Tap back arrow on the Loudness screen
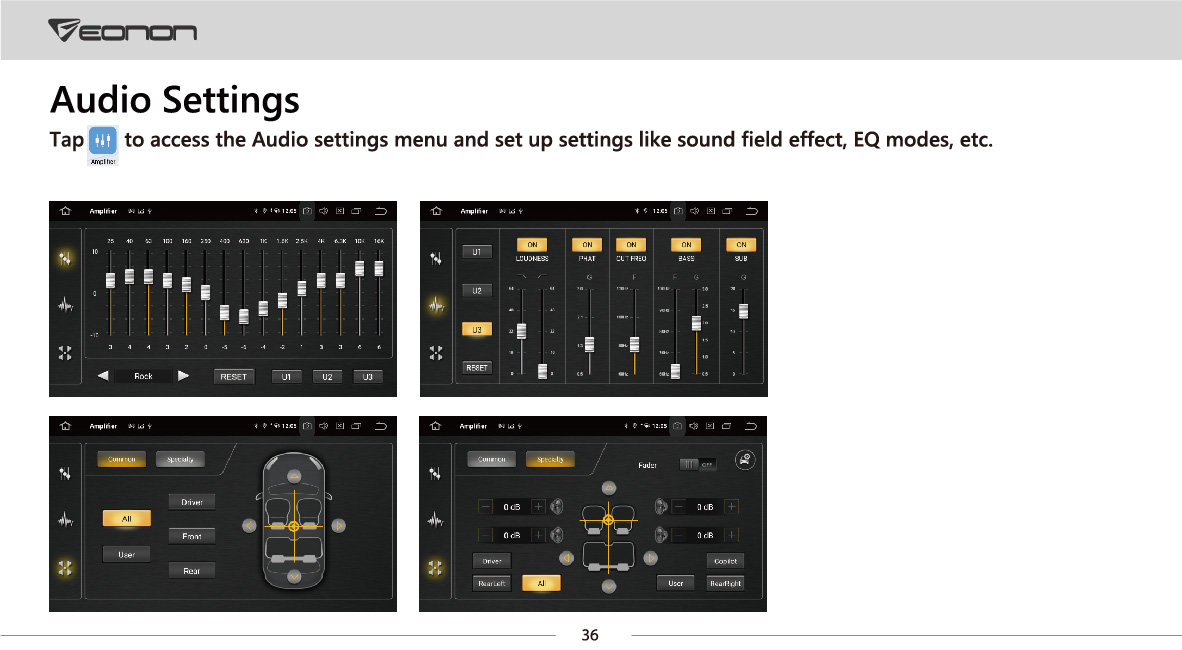Image resolution: width=1182 pixels, height=650 pixels. pos(752,211)
